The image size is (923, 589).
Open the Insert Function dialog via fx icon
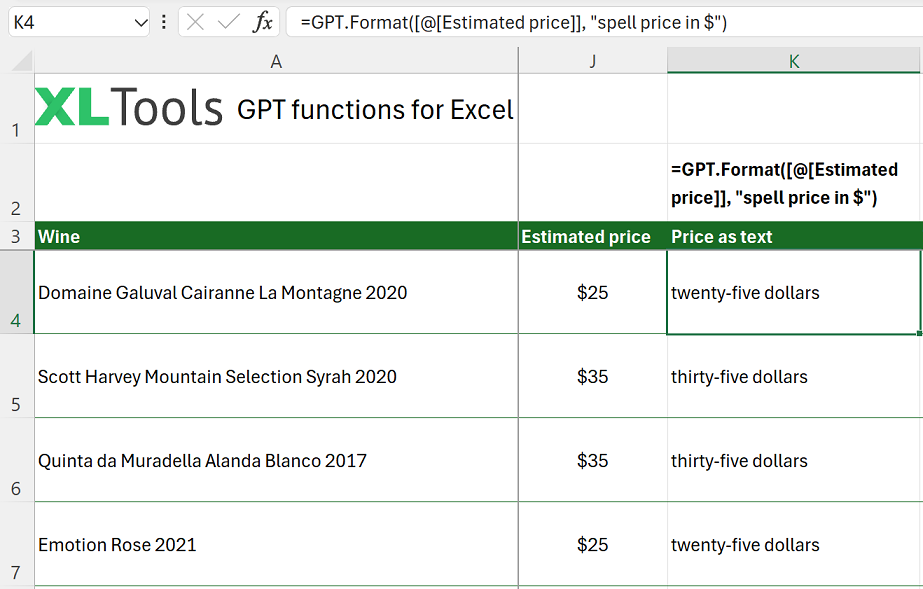(263, 21)
